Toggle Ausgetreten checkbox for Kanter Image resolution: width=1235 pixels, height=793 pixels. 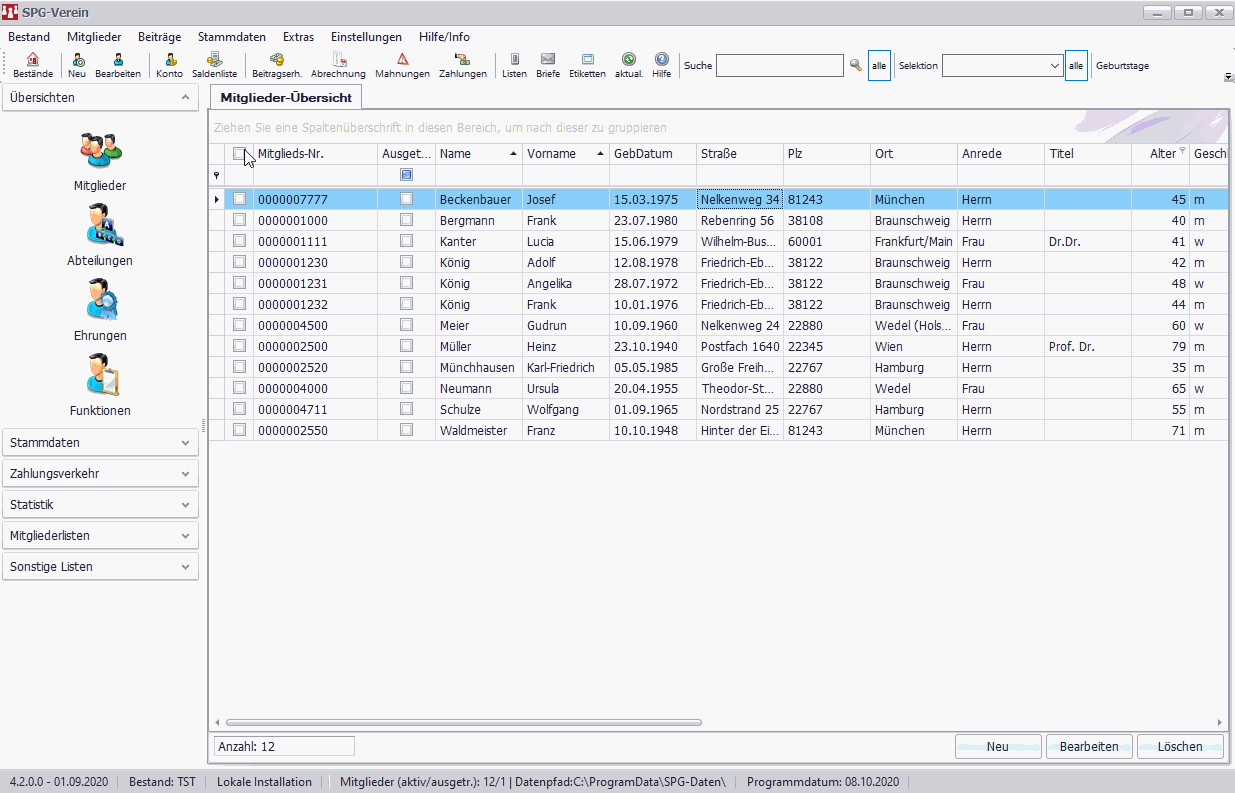click(x=406, y=241)
